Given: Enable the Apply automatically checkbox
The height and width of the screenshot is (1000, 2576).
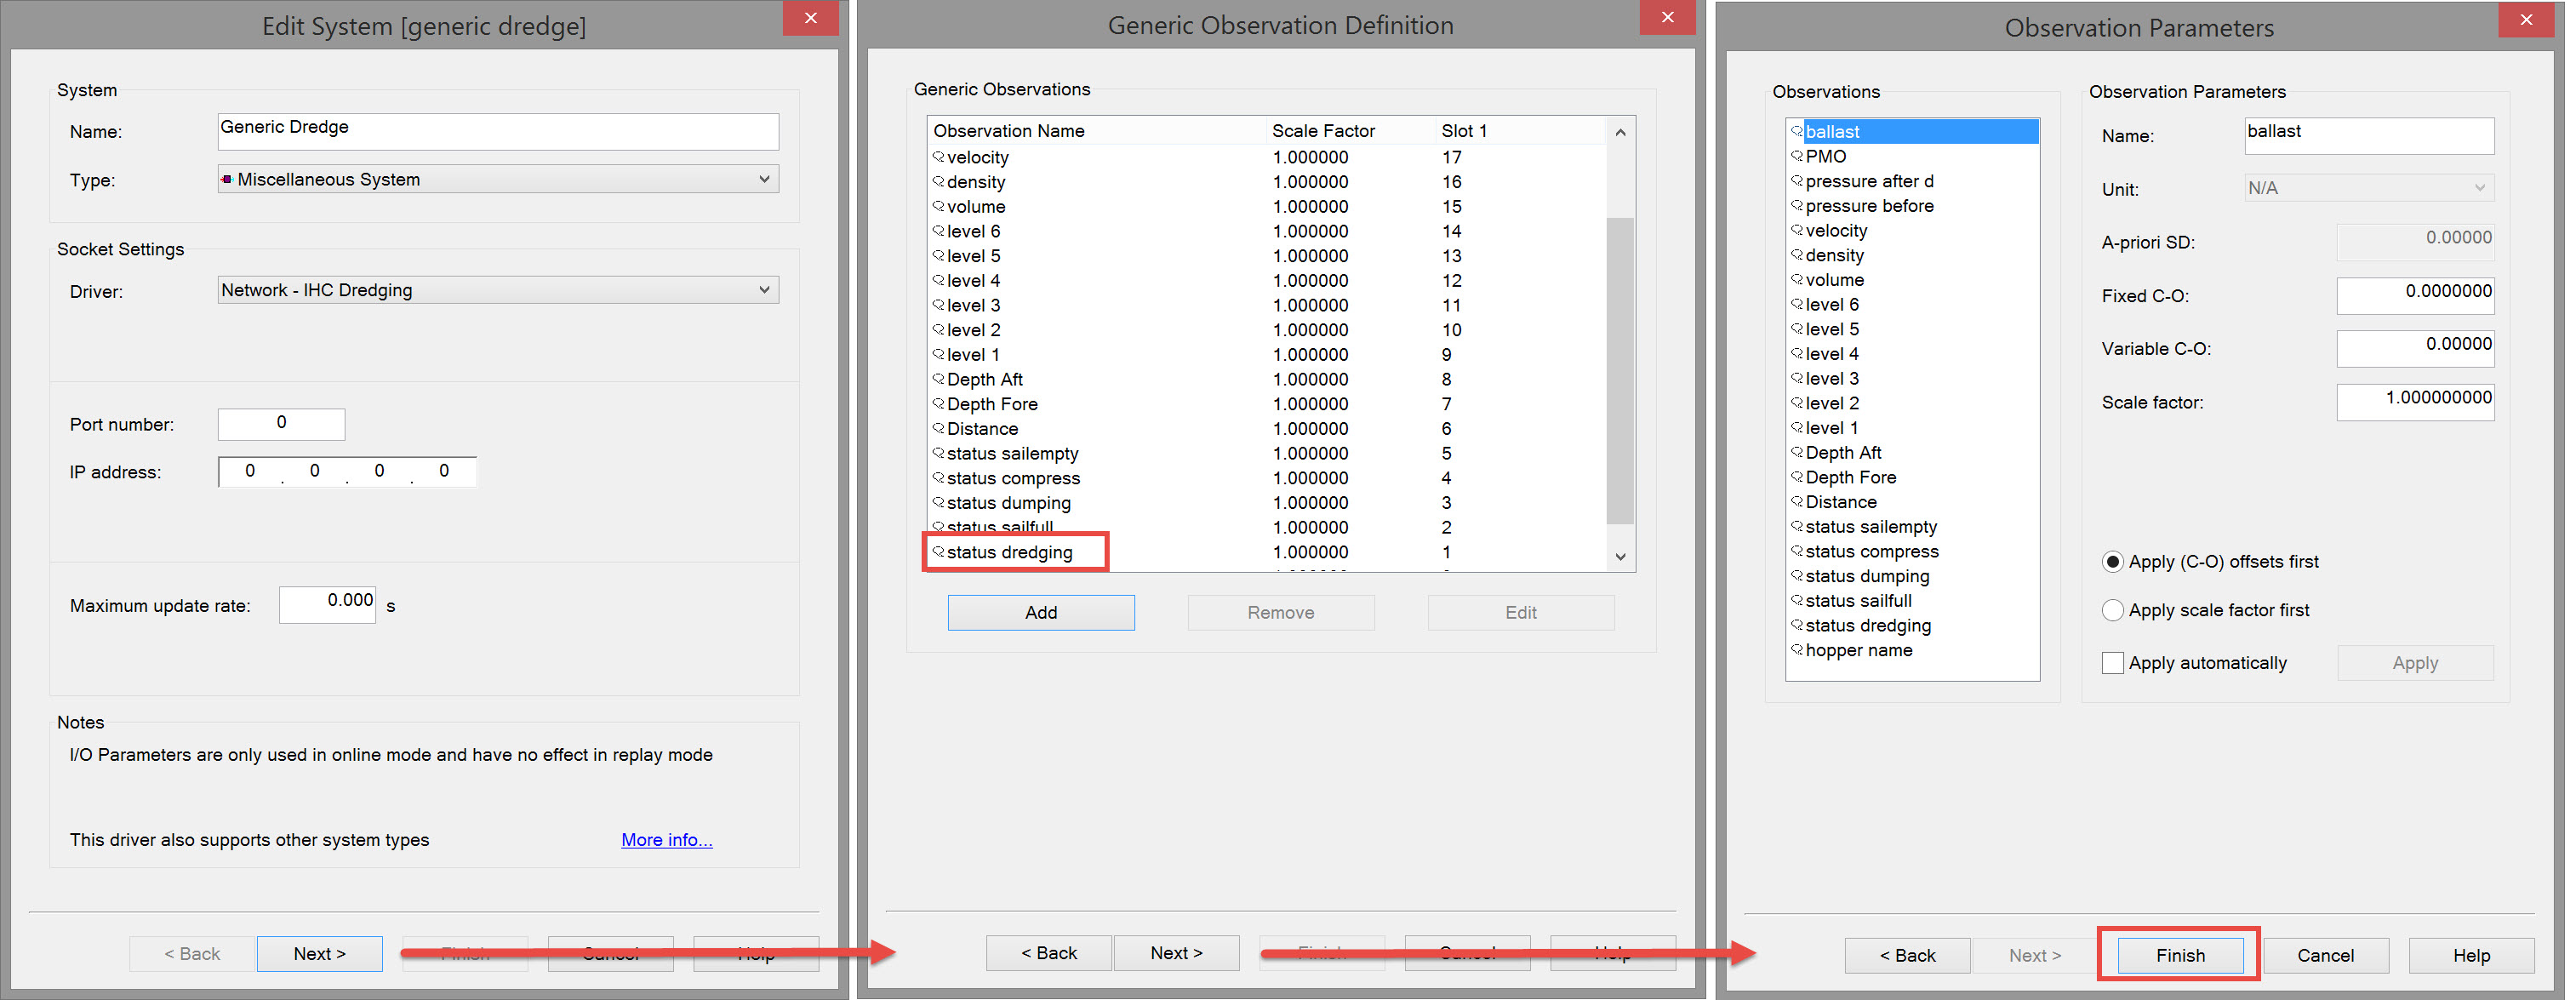Looking at the screenshot, I should point(2112,663).
